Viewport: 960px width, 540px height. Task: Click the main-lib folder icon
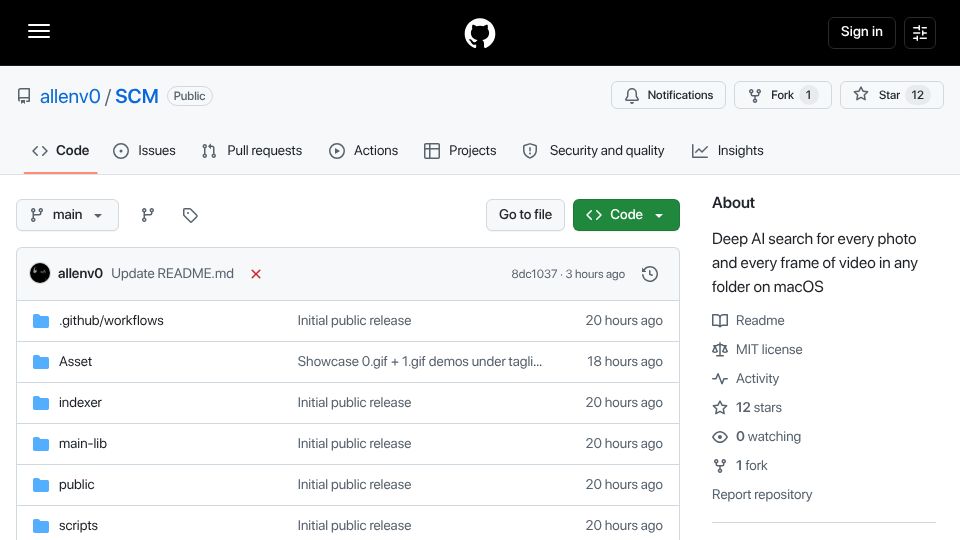click(x=40, y=443)
